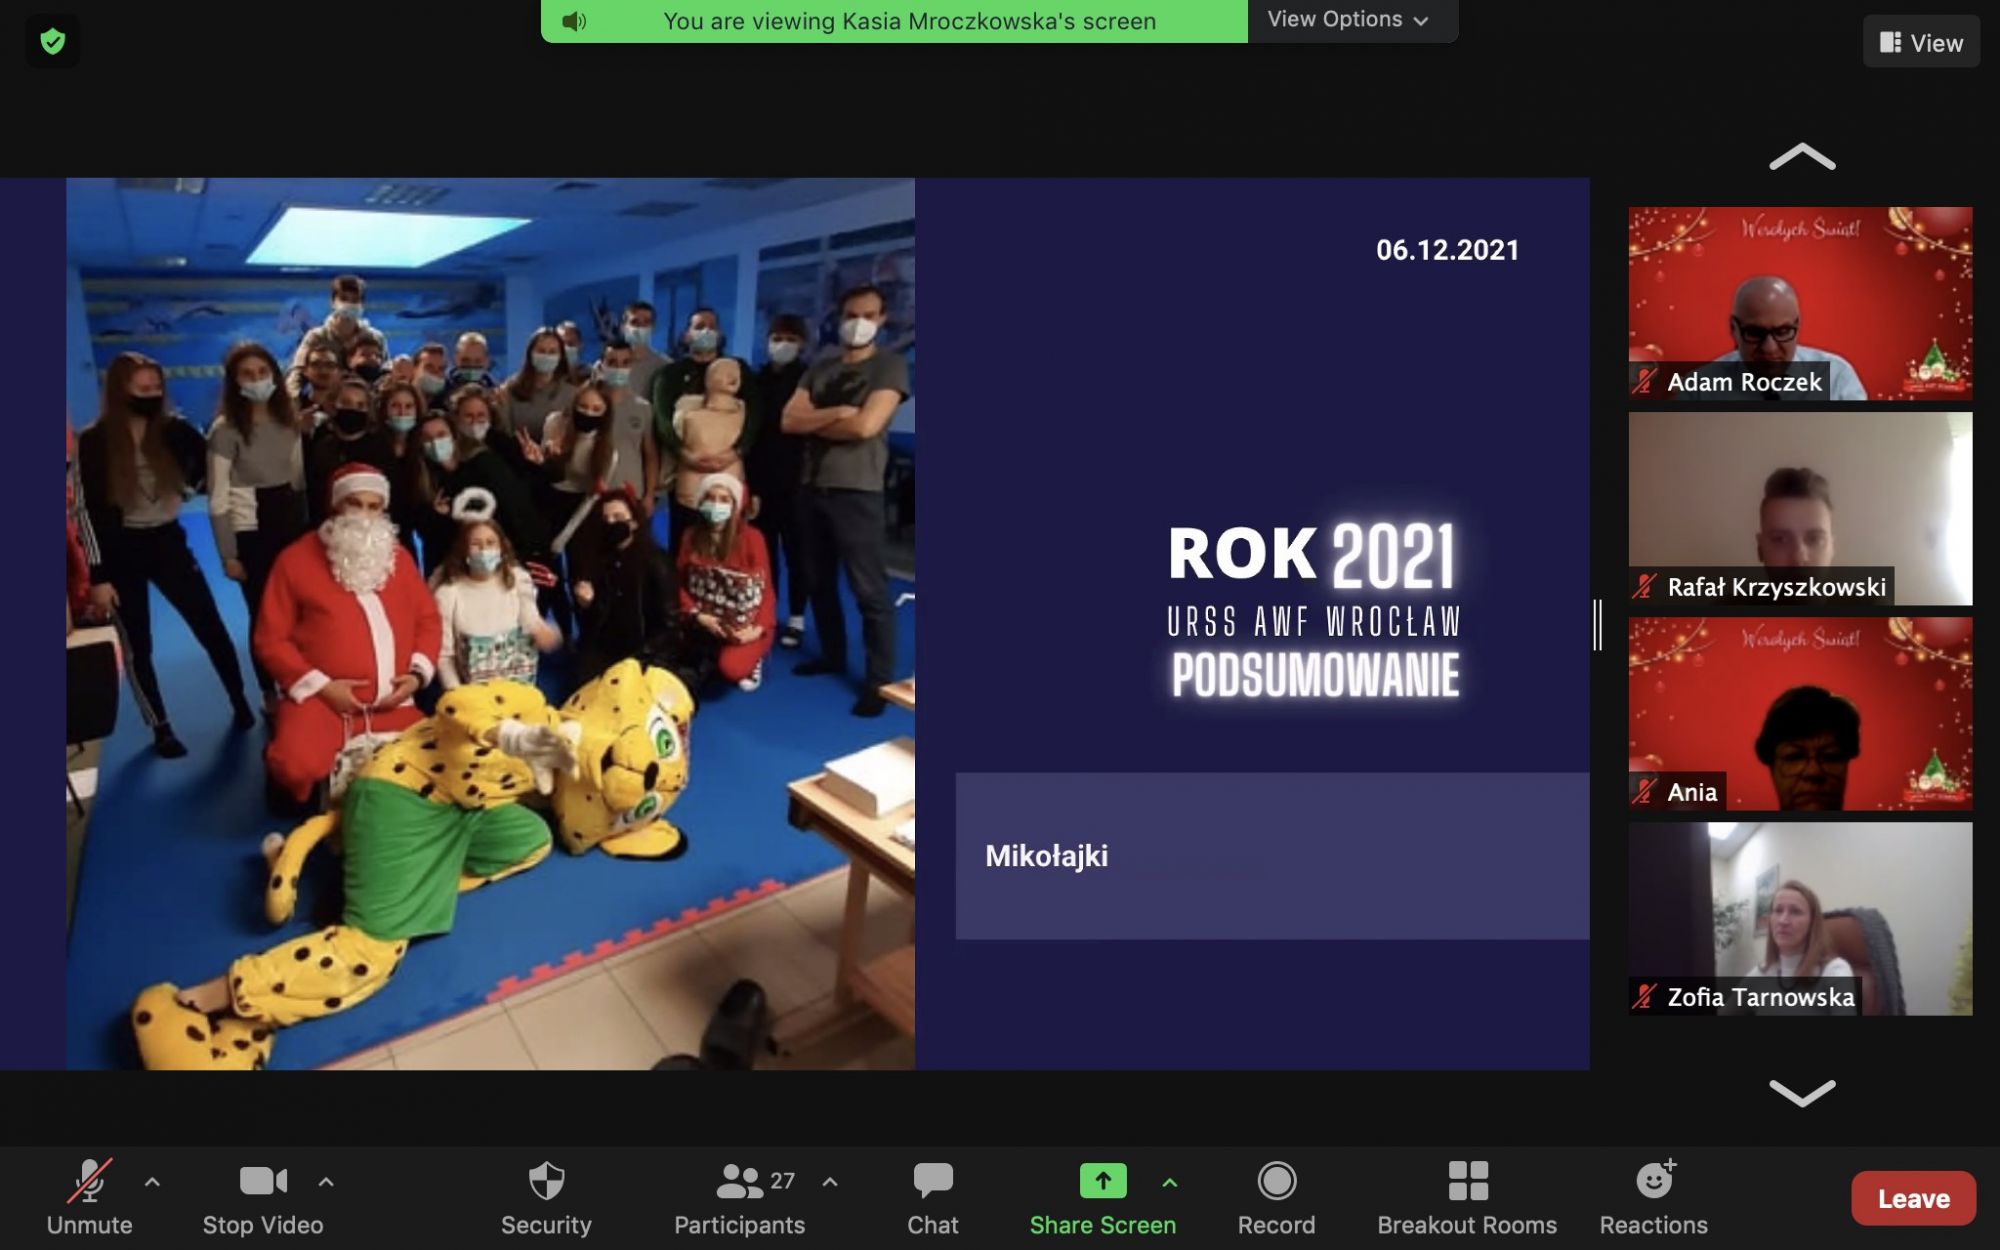This screenshot has height=1250, width=2000.
Task: Click the muted mic icon beside Ania
Action: coord(1645,791)
